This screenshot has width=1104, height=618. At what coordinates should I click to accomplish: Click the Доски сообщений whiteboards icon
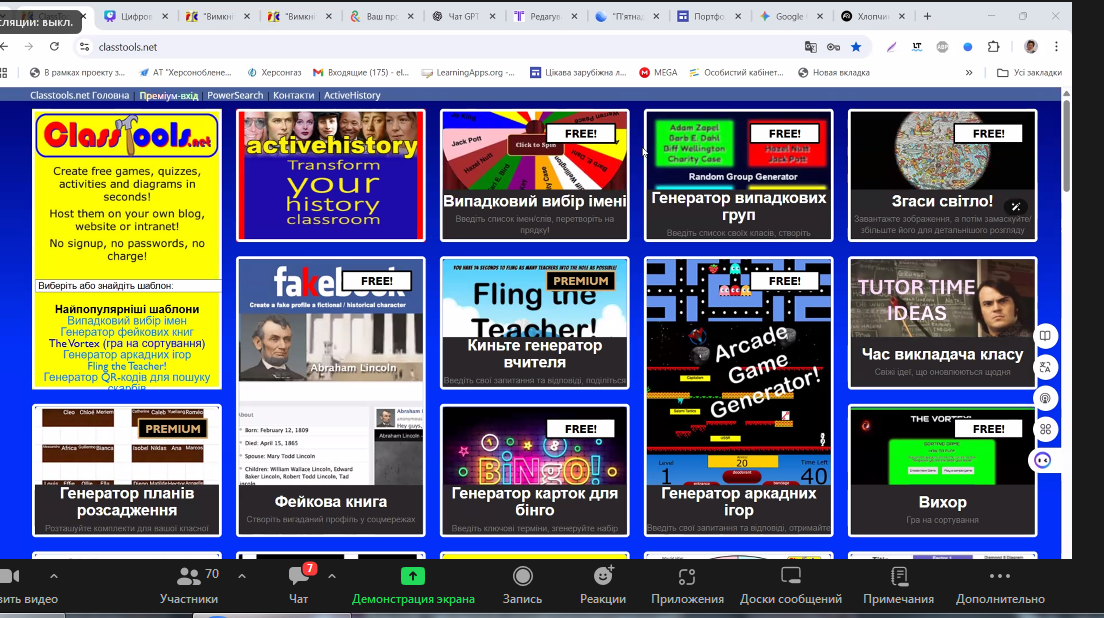click(x=790, y=576)
